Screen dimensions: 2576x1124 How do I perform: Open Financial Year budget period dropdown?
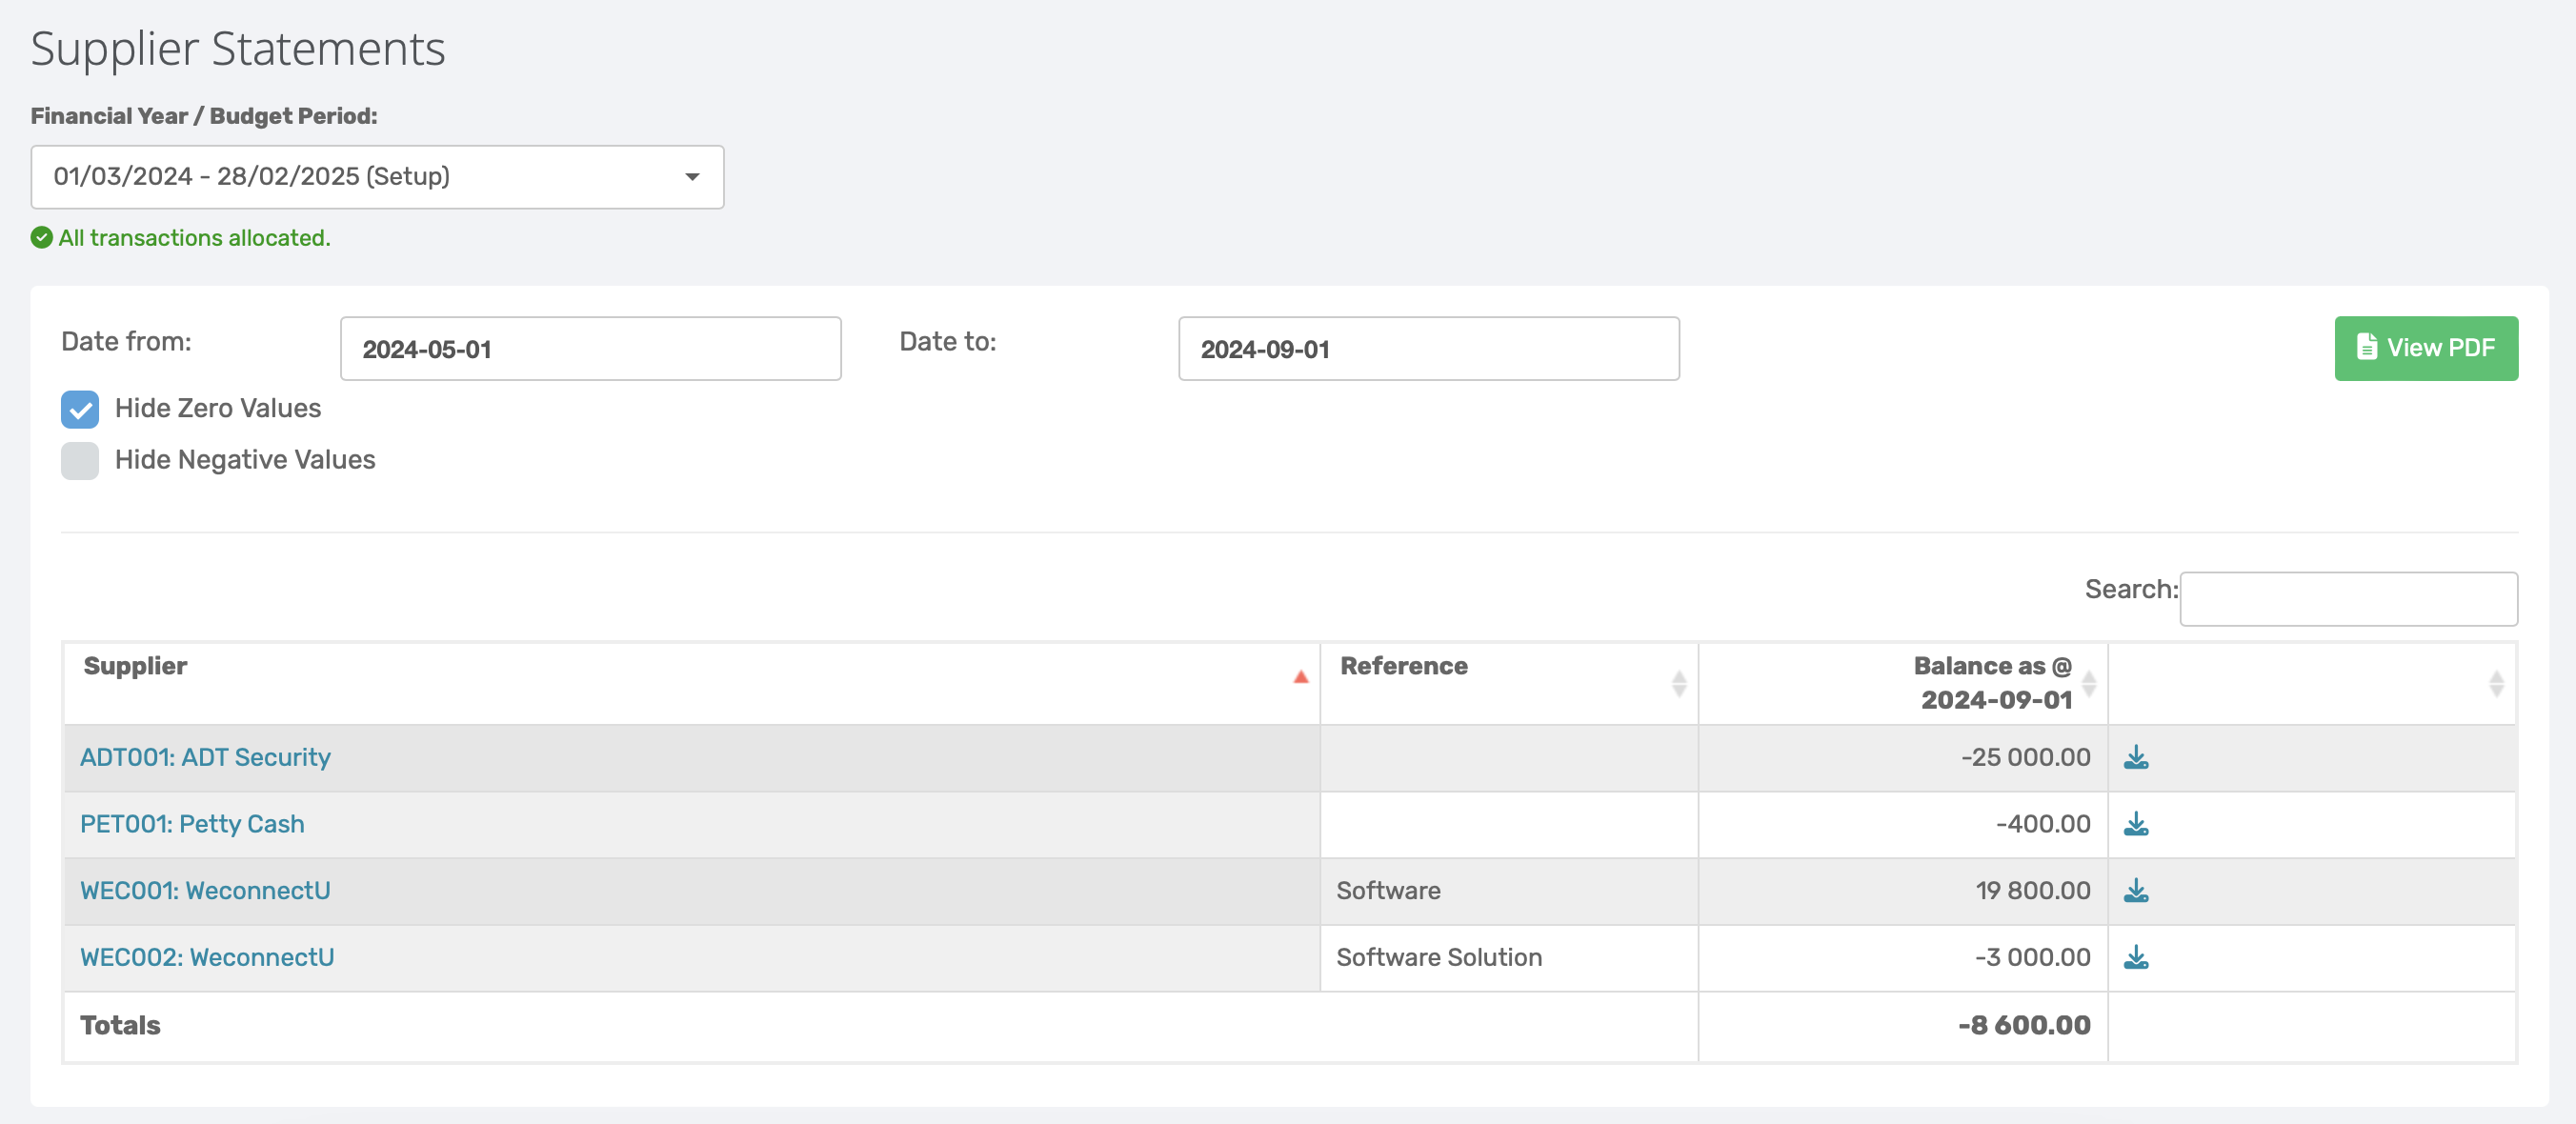tap(377, 177)
